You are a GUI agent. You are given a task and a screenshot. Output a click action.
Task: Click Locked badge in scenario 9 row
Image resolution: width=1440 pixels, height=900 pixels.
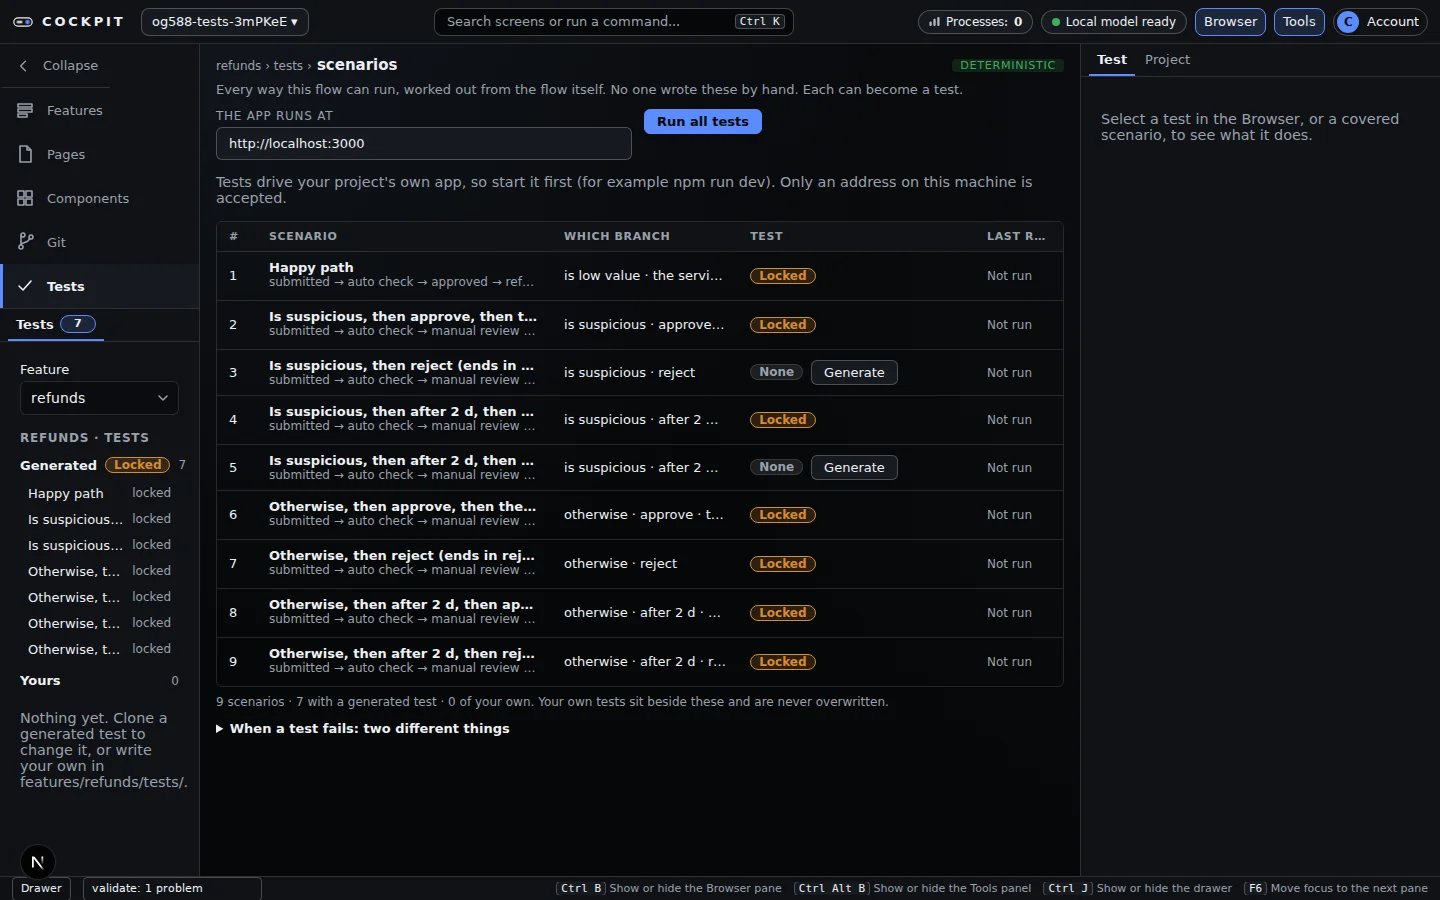point(783,662)
